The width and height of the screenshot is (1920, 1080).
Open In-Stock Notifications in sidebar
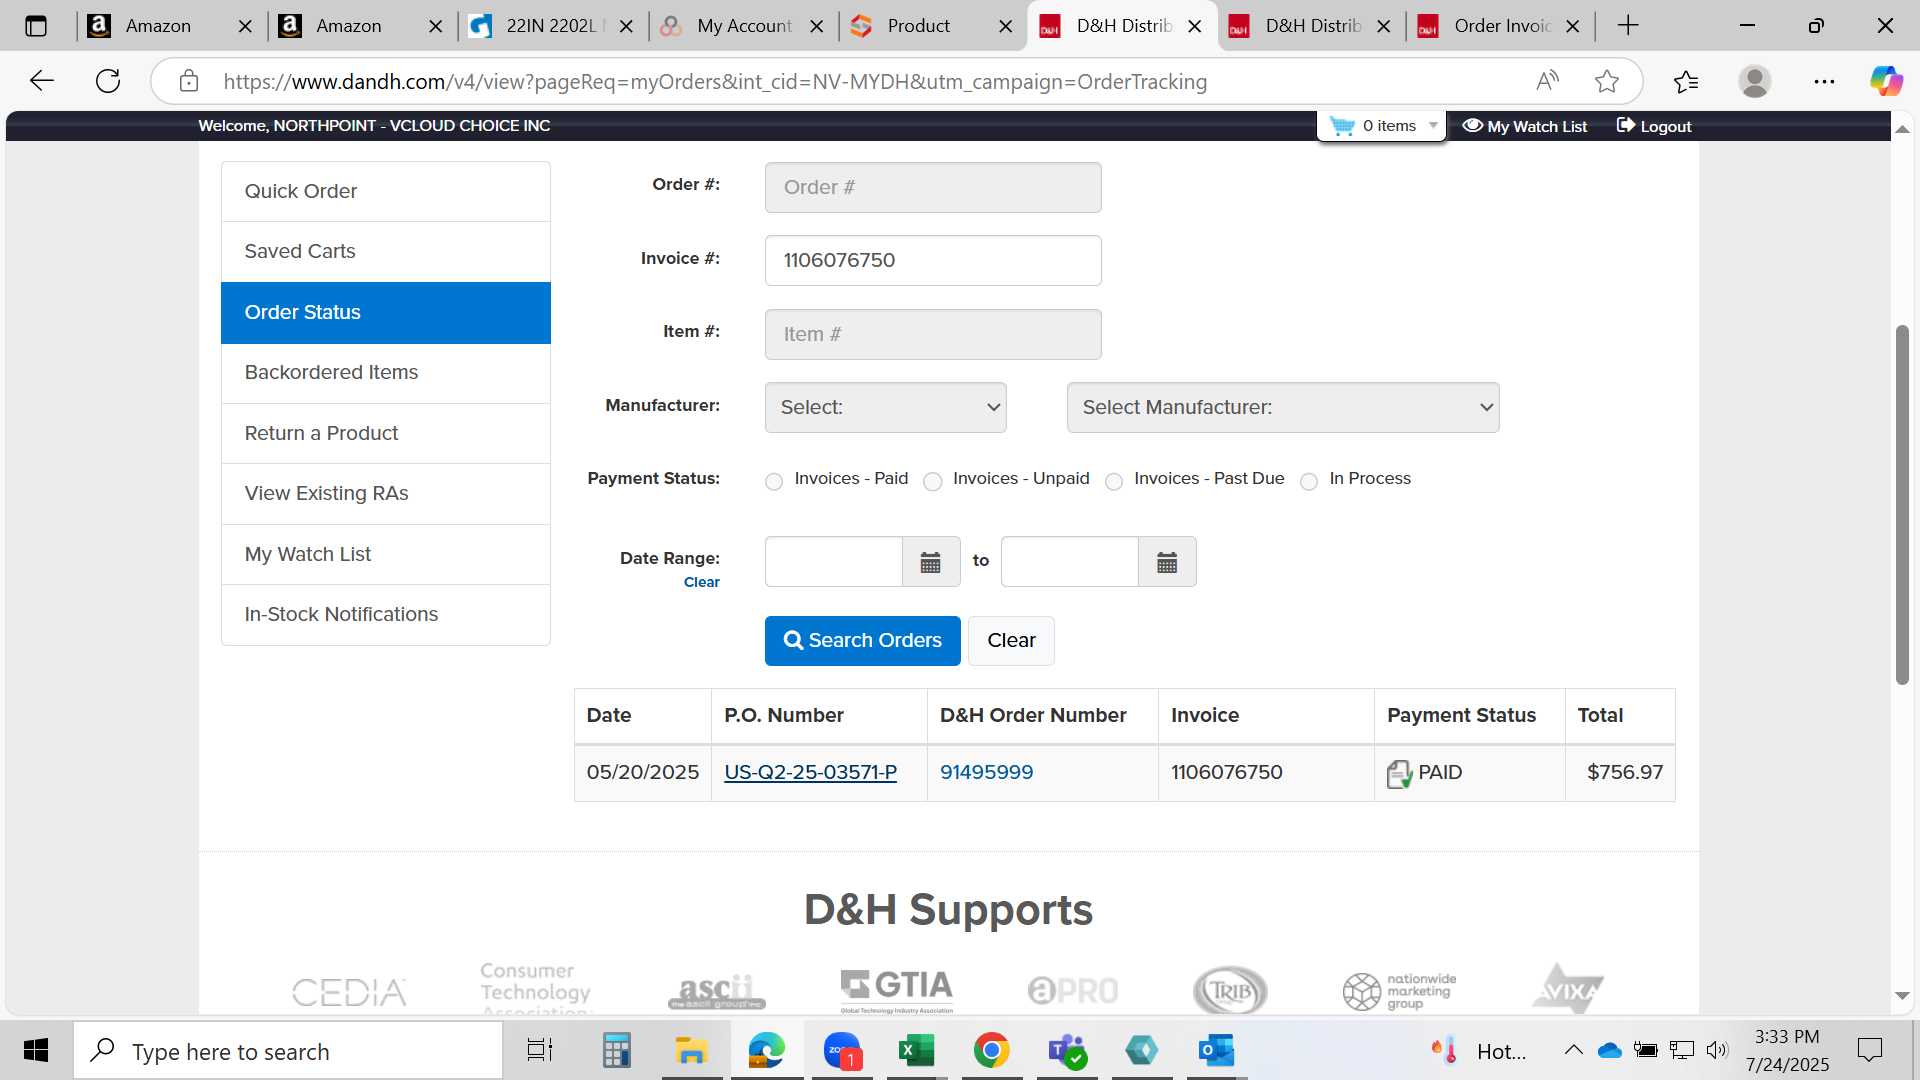(386, 615)
